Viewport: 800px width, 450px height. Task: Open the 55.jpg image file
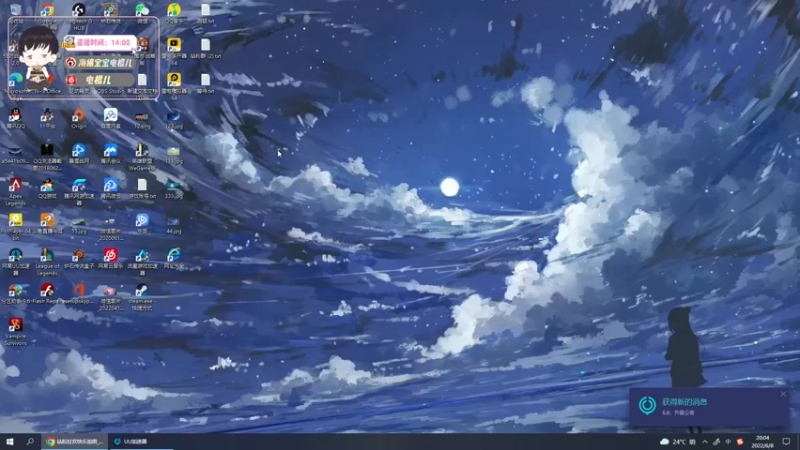click(x=79, y=221)
